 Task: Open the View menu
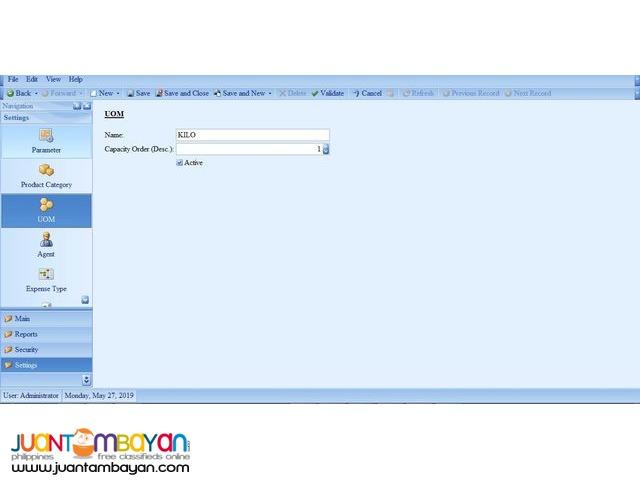coord(53,79)
